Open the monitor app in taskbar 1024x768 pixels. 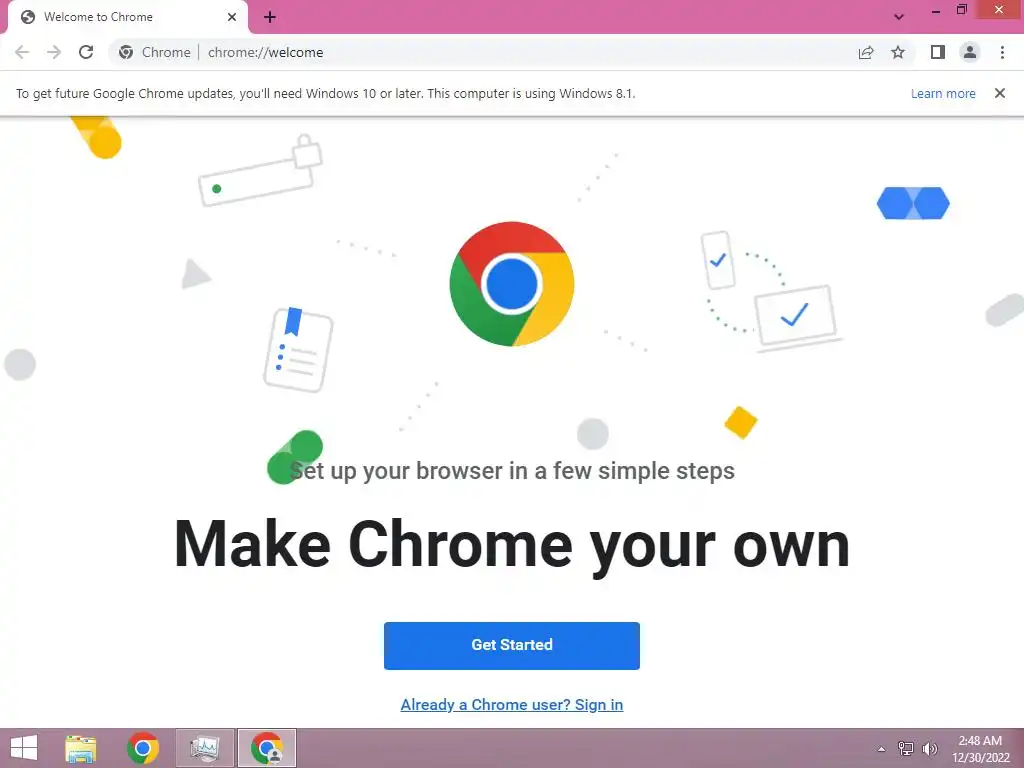(205, 748)
